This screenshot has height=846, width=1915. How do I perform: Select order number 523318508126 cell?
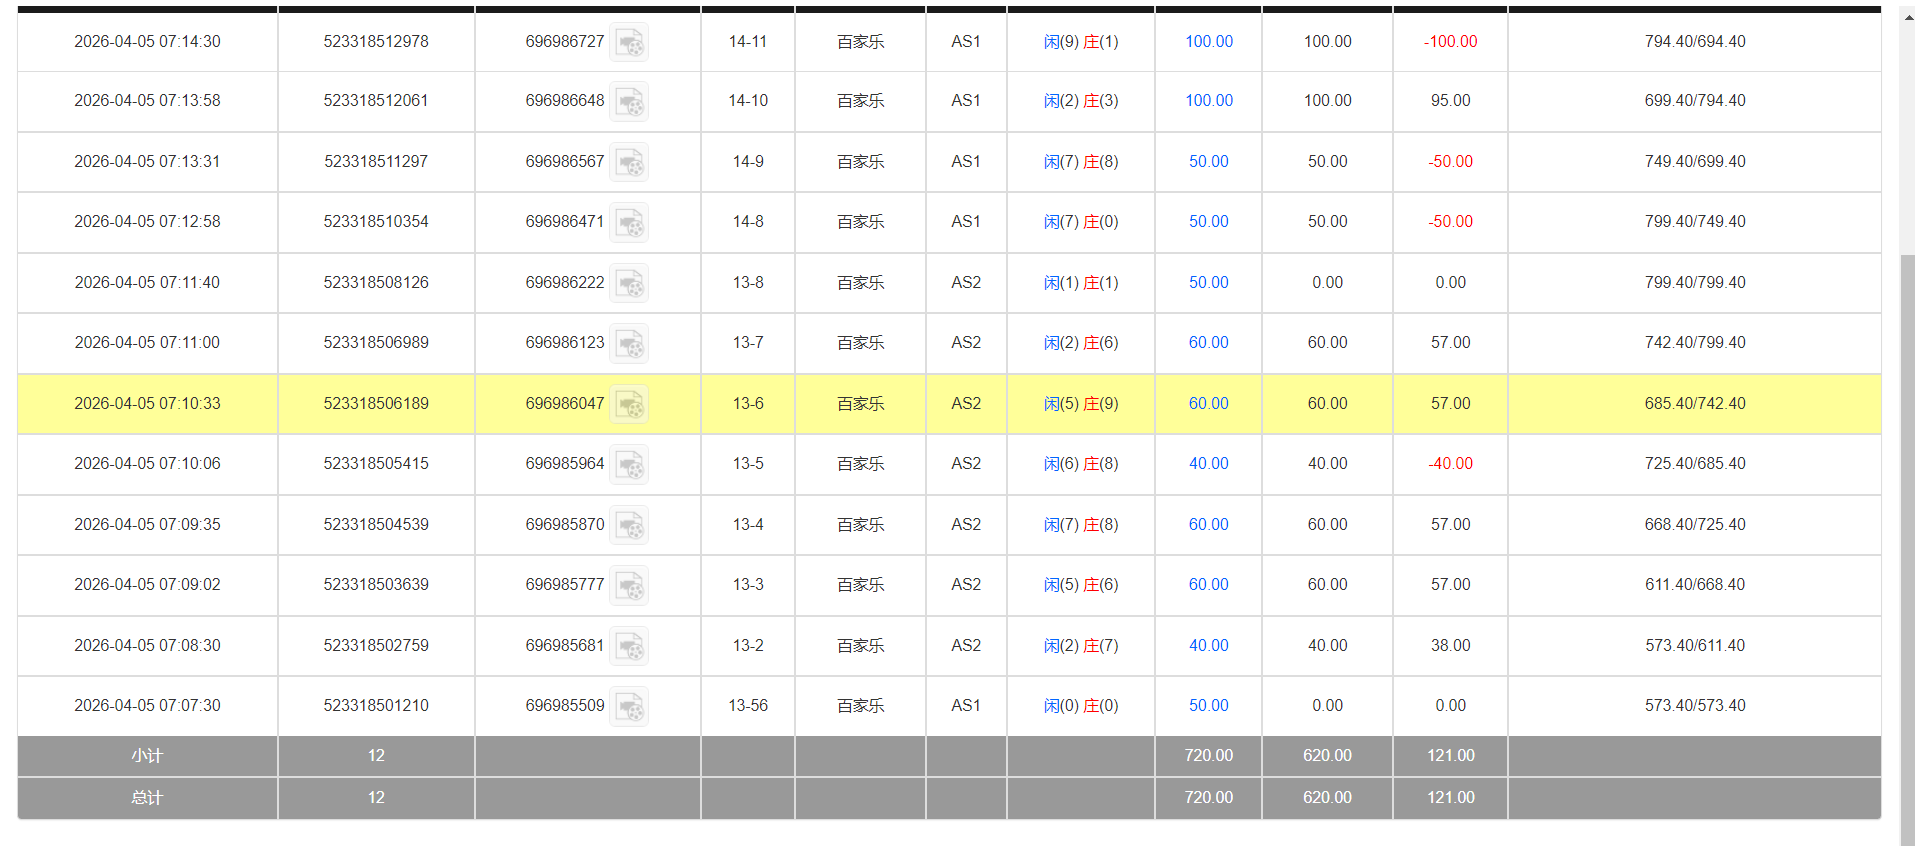376,283
